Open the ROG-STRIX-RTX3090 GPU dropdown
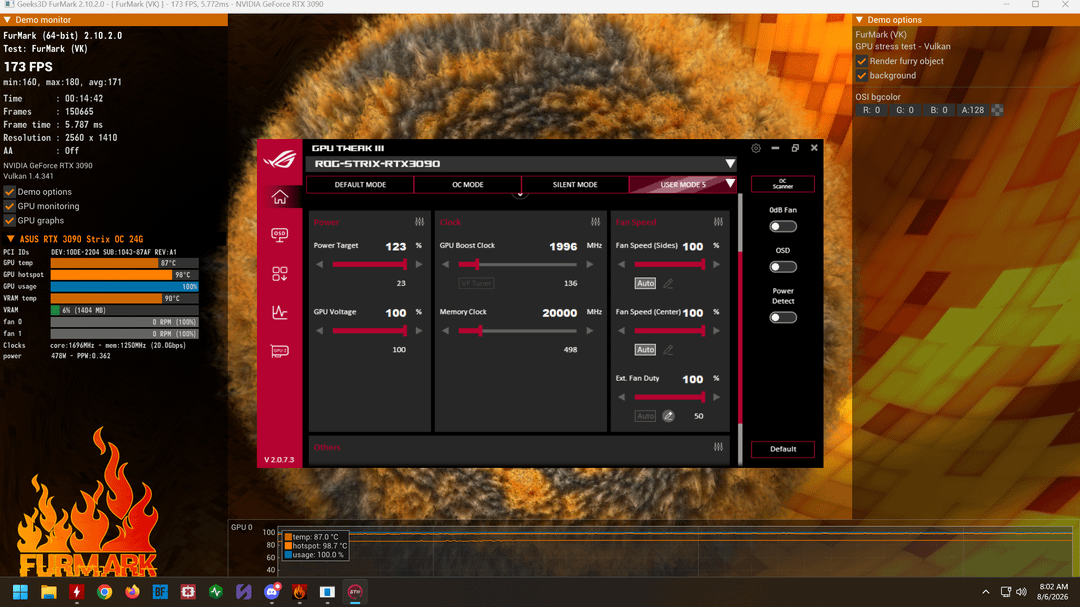 (x=730, y=164)
